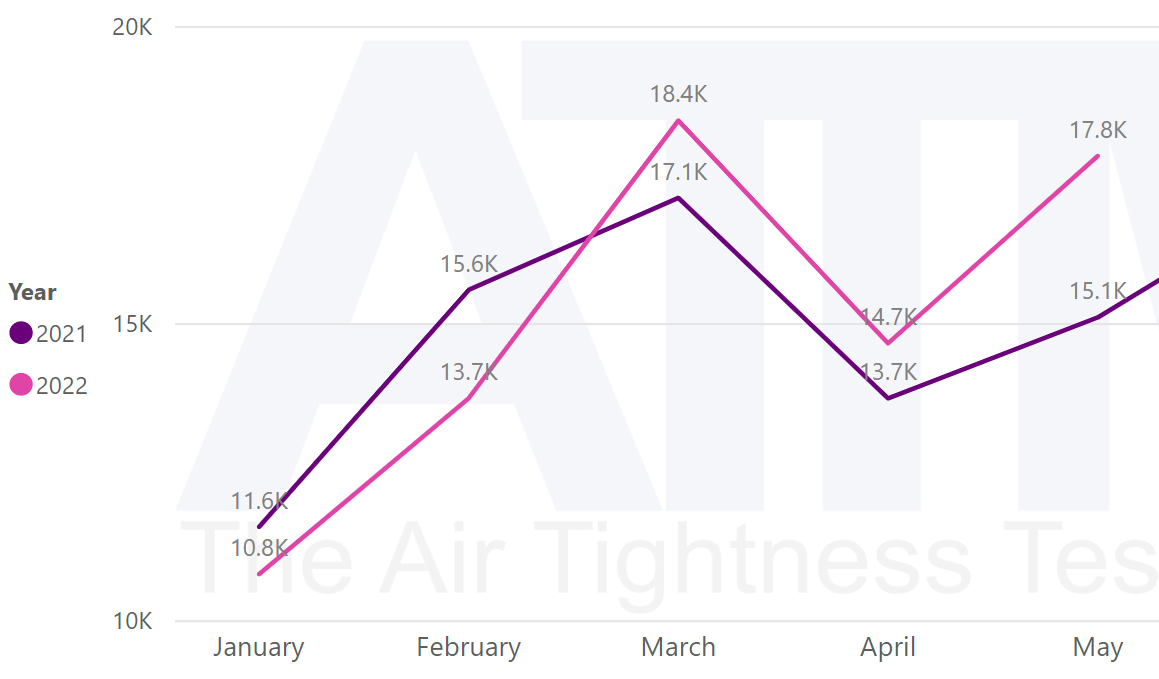
Task: Click the 20K y-axis label
Action: tap(132, 27)
